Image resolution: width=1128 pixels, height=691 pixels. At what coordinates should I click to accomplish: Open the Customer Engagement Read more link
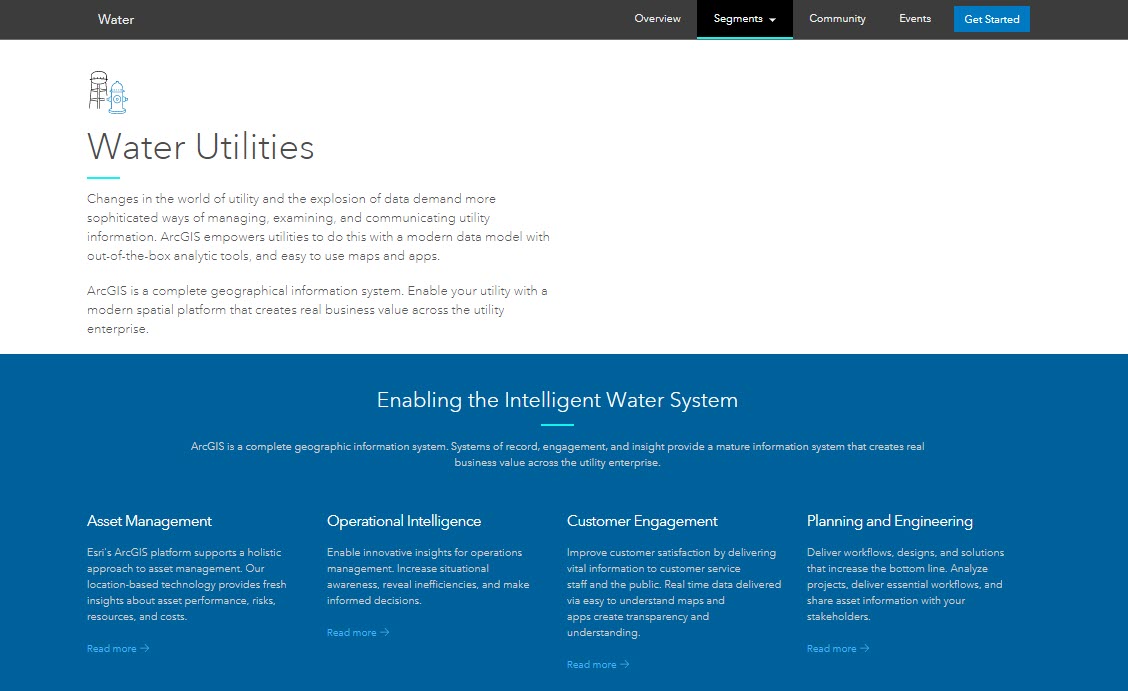(592, 664)
